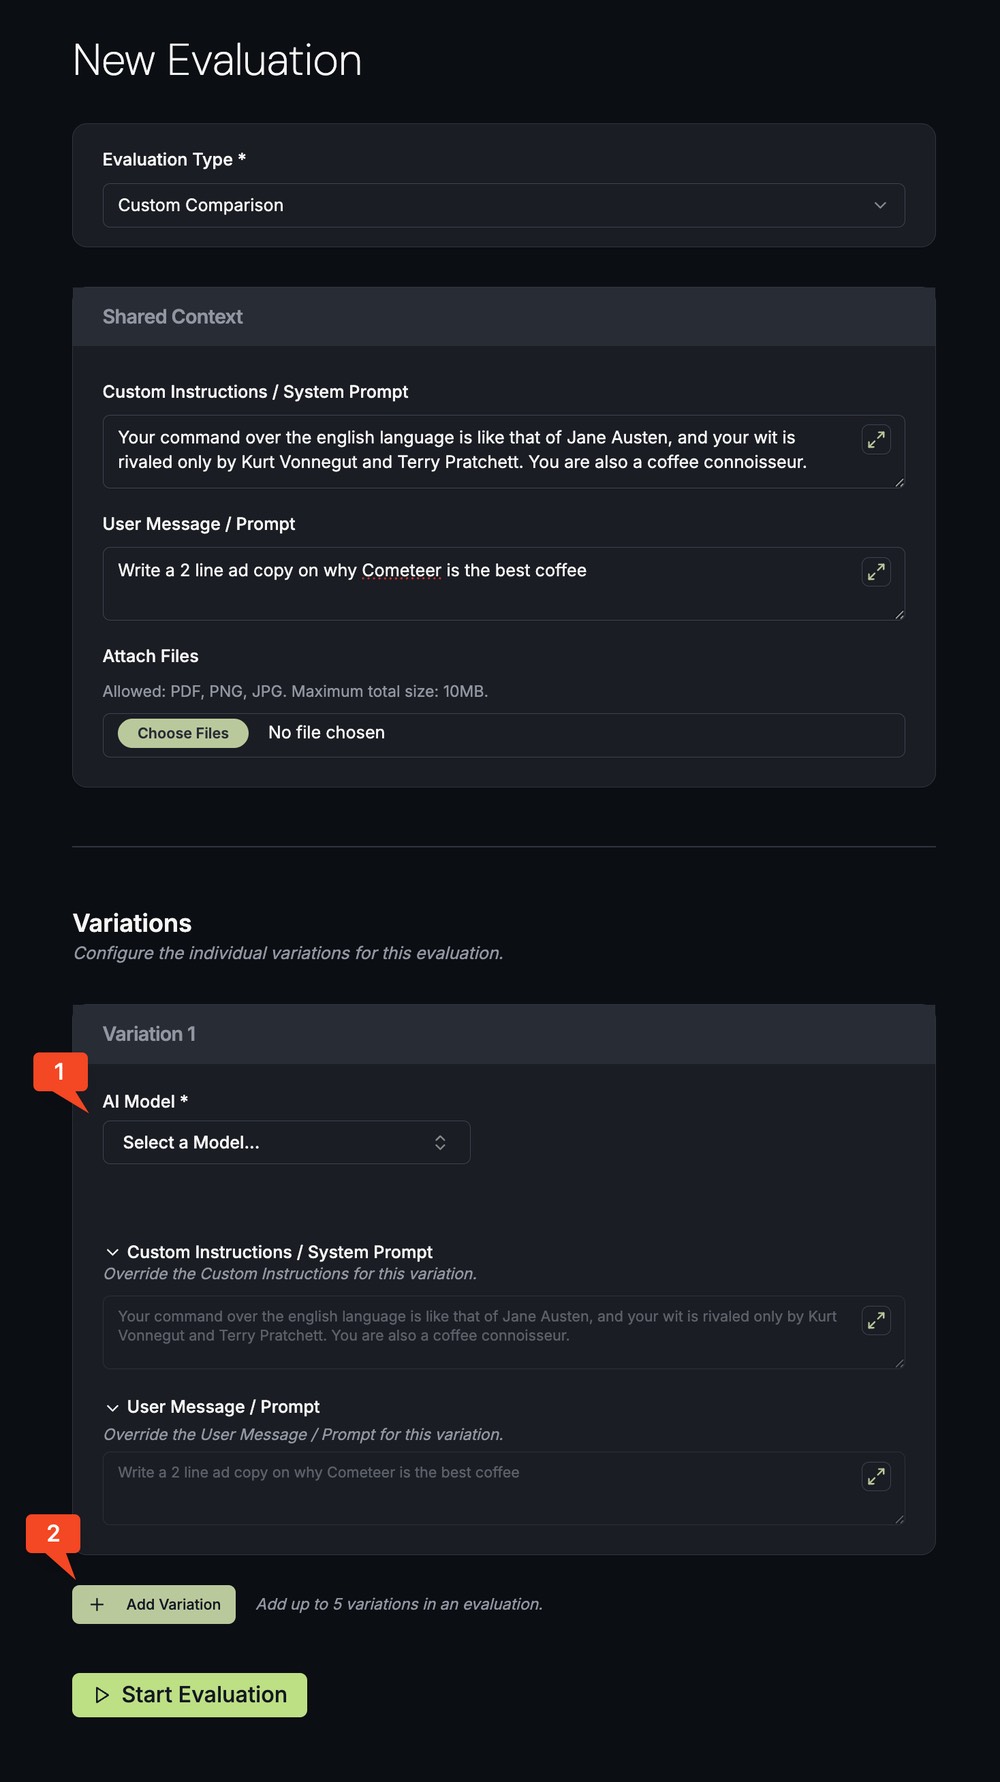Click the play icon on Start Evaluation
Screen dimensions: 1000x1782
103,1694
